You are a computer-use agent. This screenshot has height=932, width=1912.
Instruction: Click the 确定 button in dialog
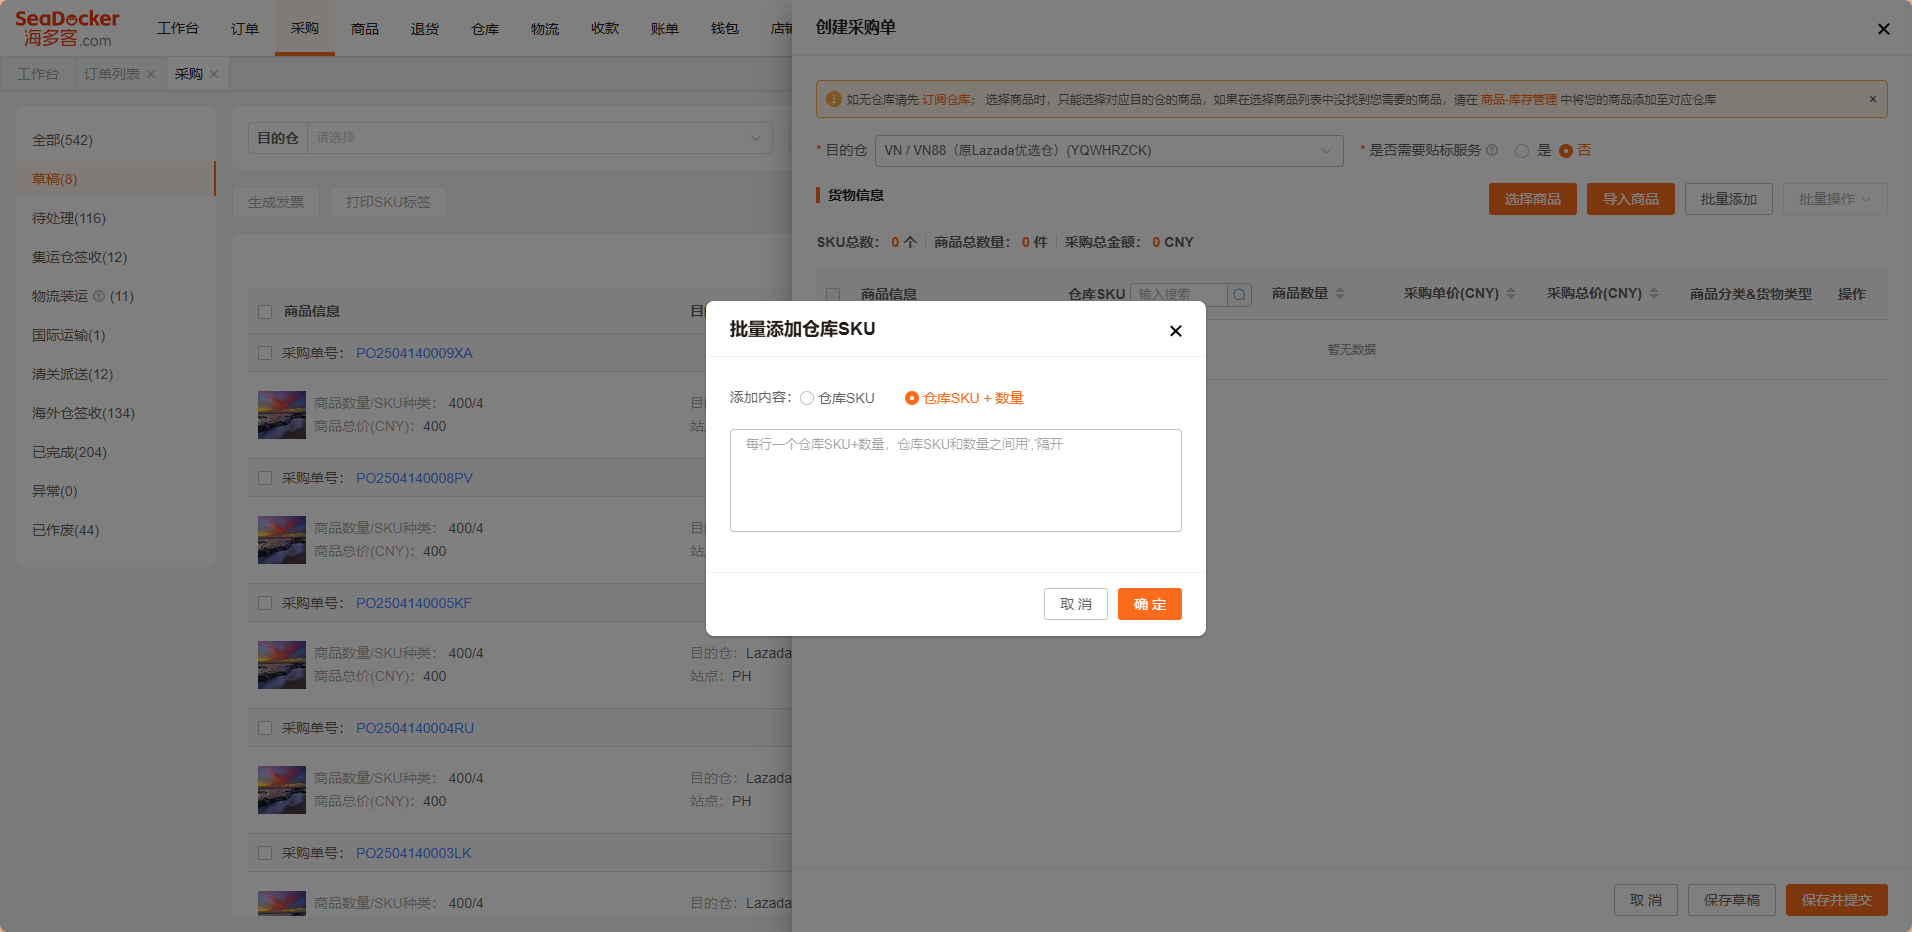coord(1149,604)
